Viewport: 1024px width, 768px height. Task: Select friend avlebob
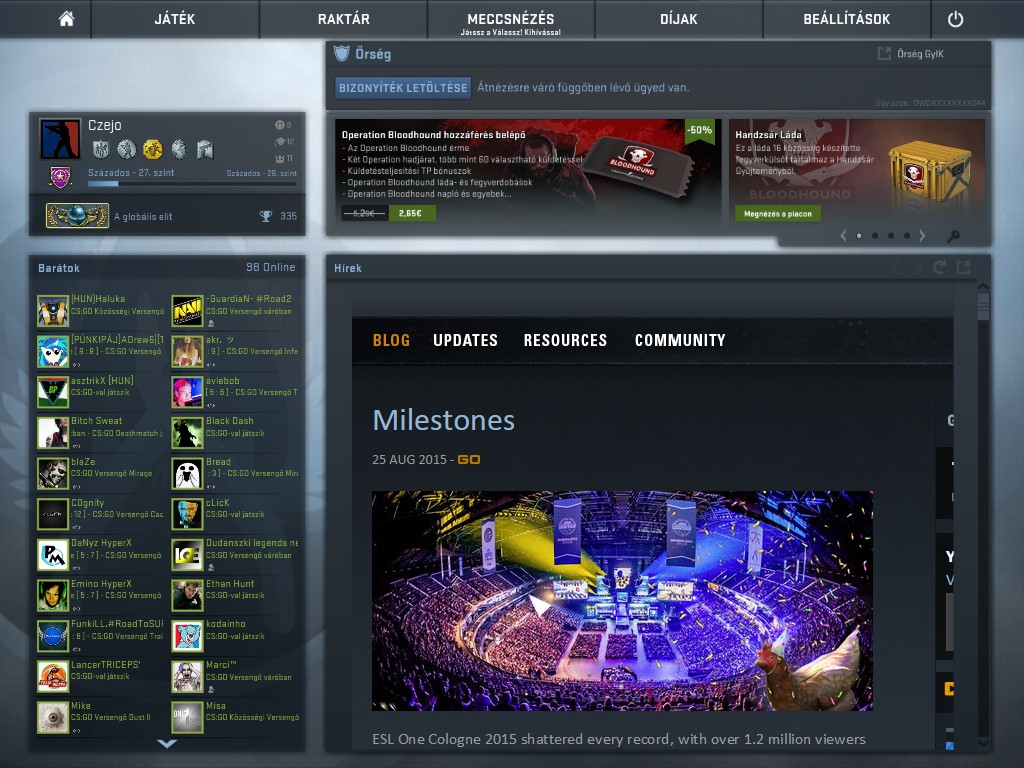pos(236,392)
